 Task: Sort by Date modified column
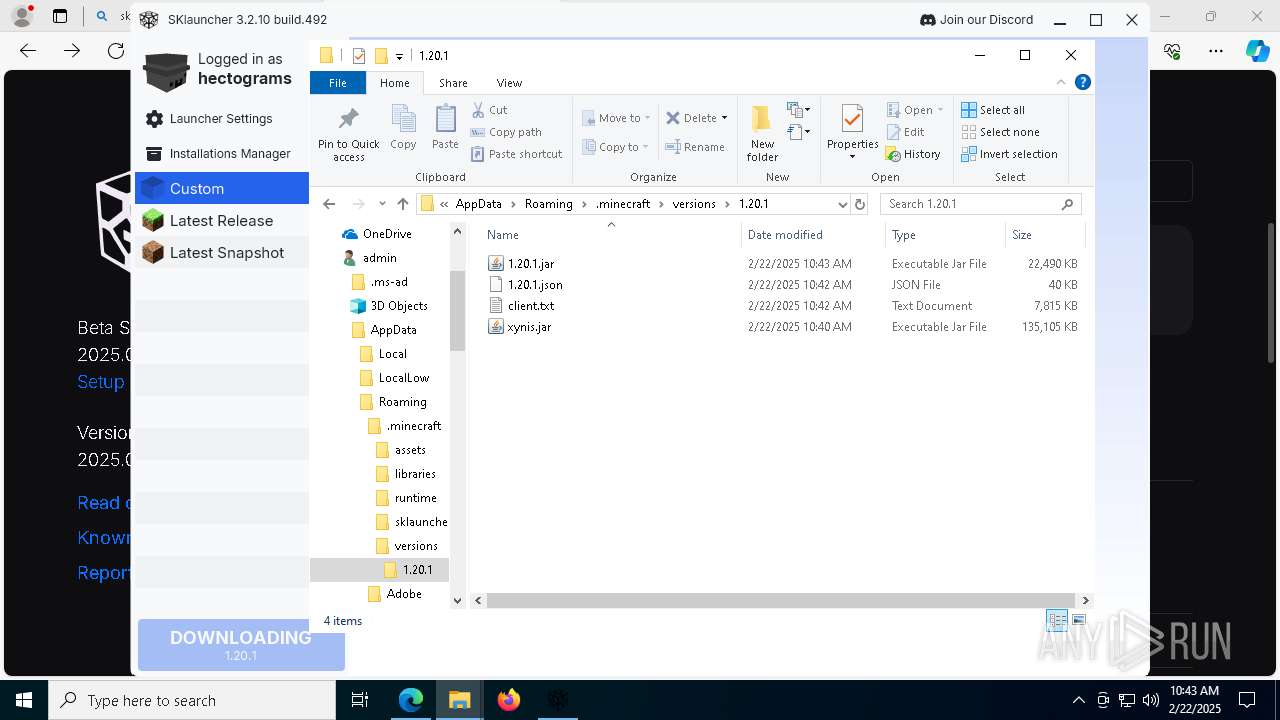(x=813, y=235)
